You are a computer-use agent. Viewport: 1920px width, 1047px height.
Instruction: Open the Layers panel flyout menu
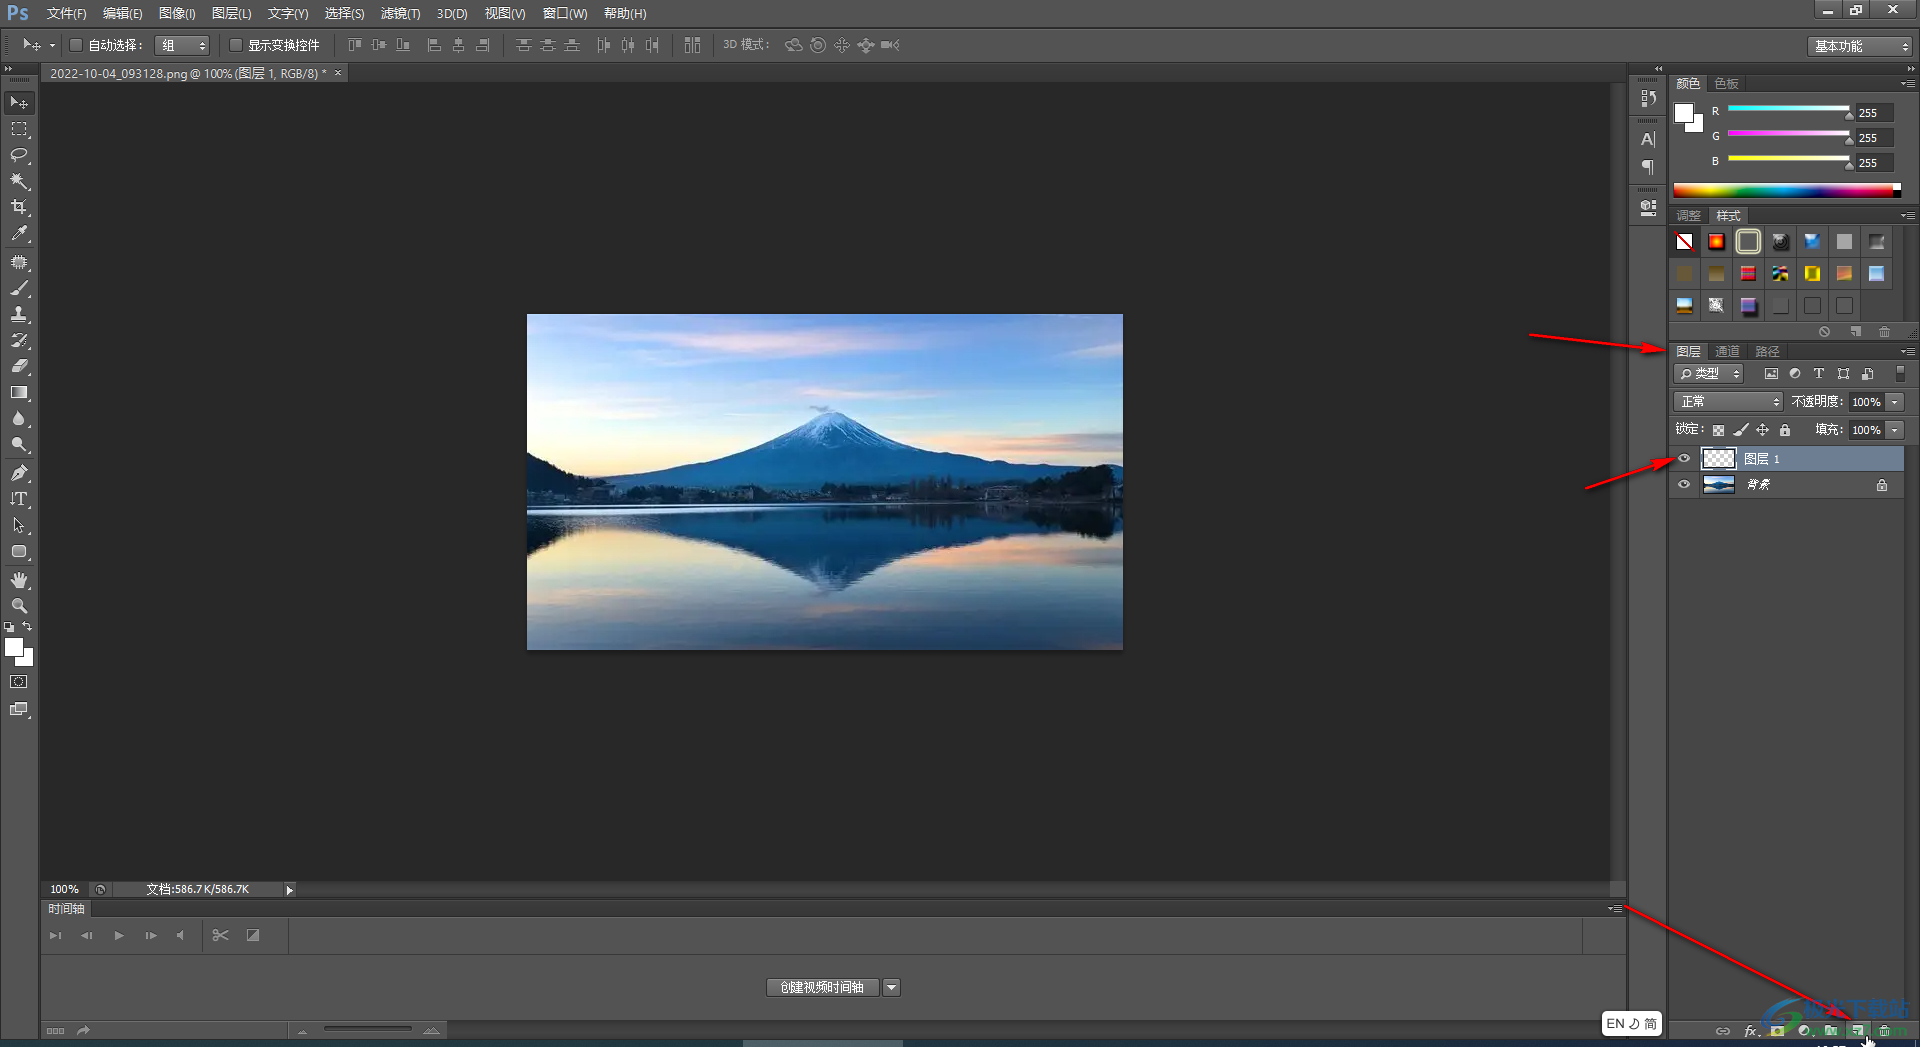pos(1909,352)
